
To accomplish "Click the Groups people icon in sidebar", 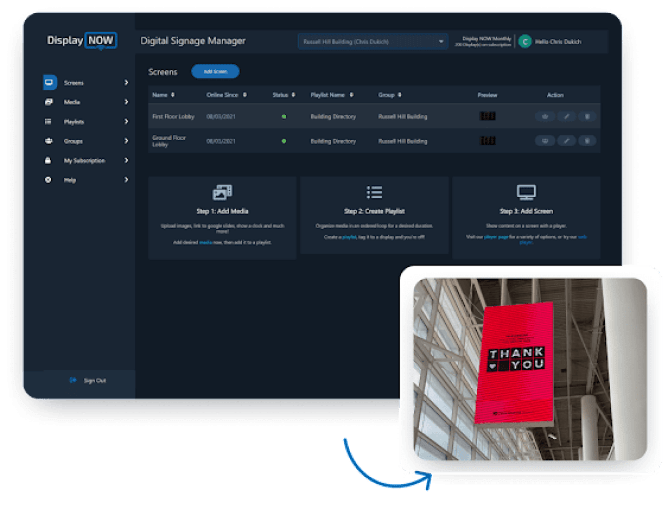I will click(x=49, y=141).
